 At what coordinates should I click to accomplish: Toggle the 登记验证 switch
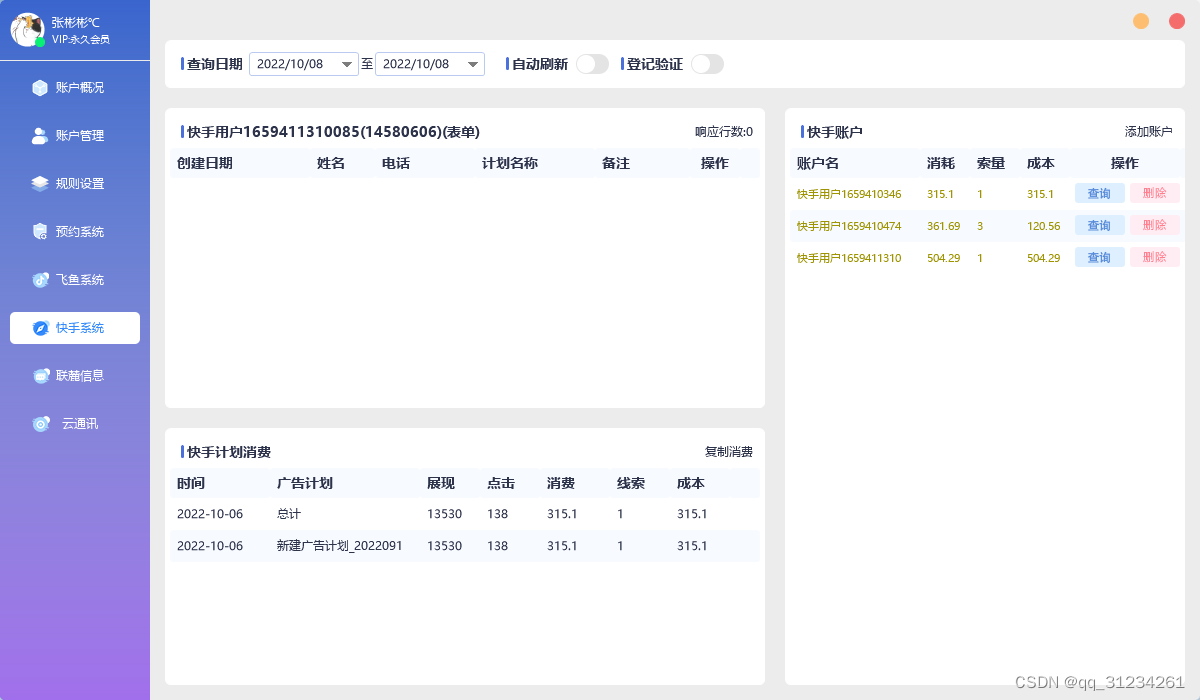click(x=707, y=64)
